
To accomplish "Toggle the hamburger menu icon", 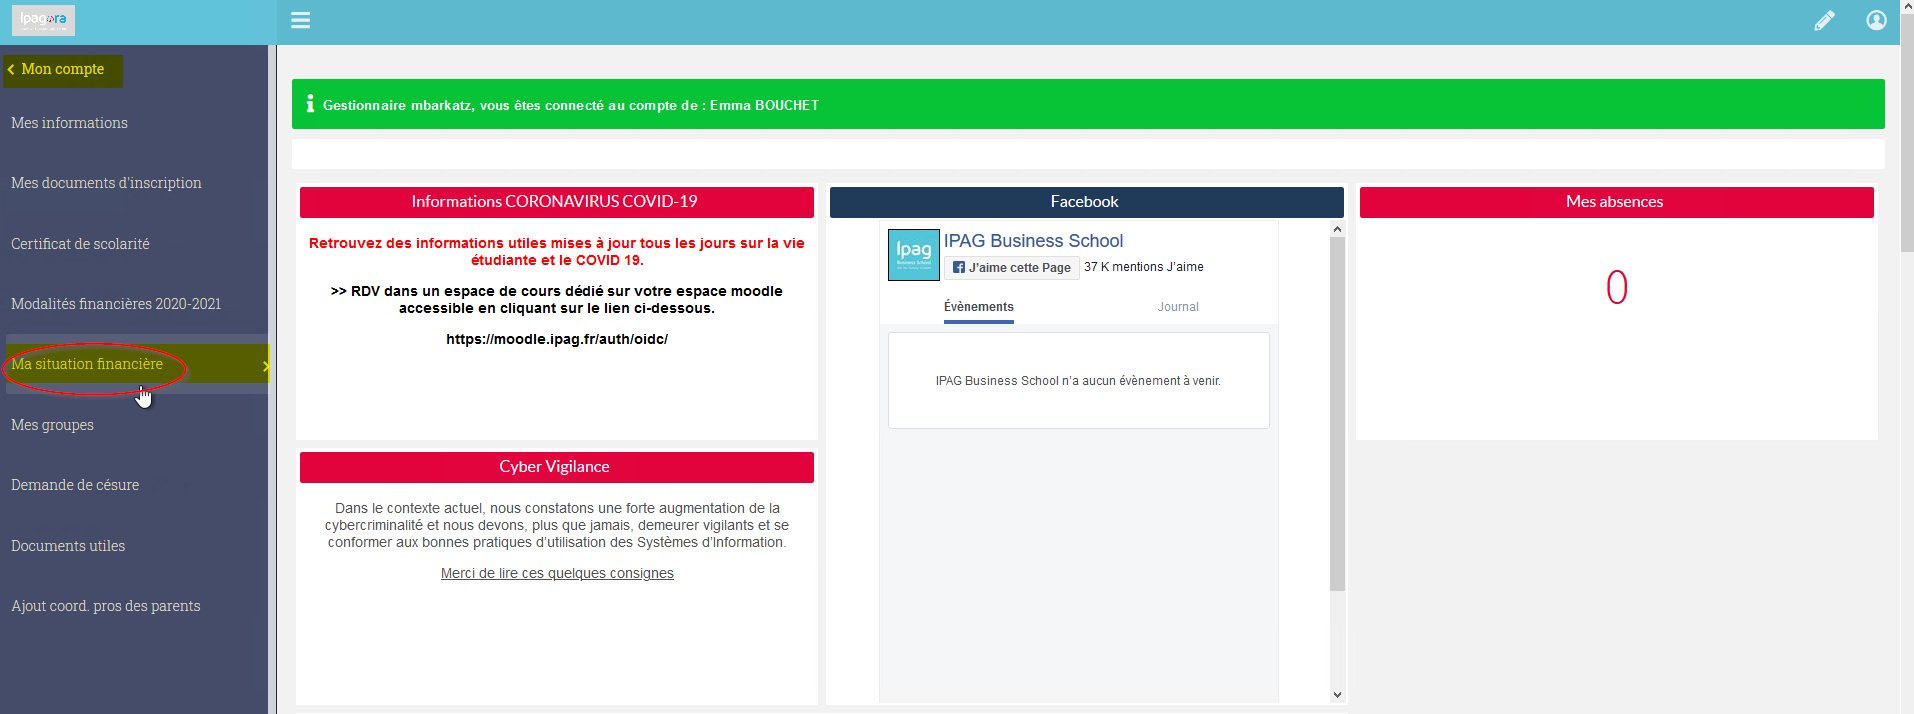I will click(x=300, y=20).
